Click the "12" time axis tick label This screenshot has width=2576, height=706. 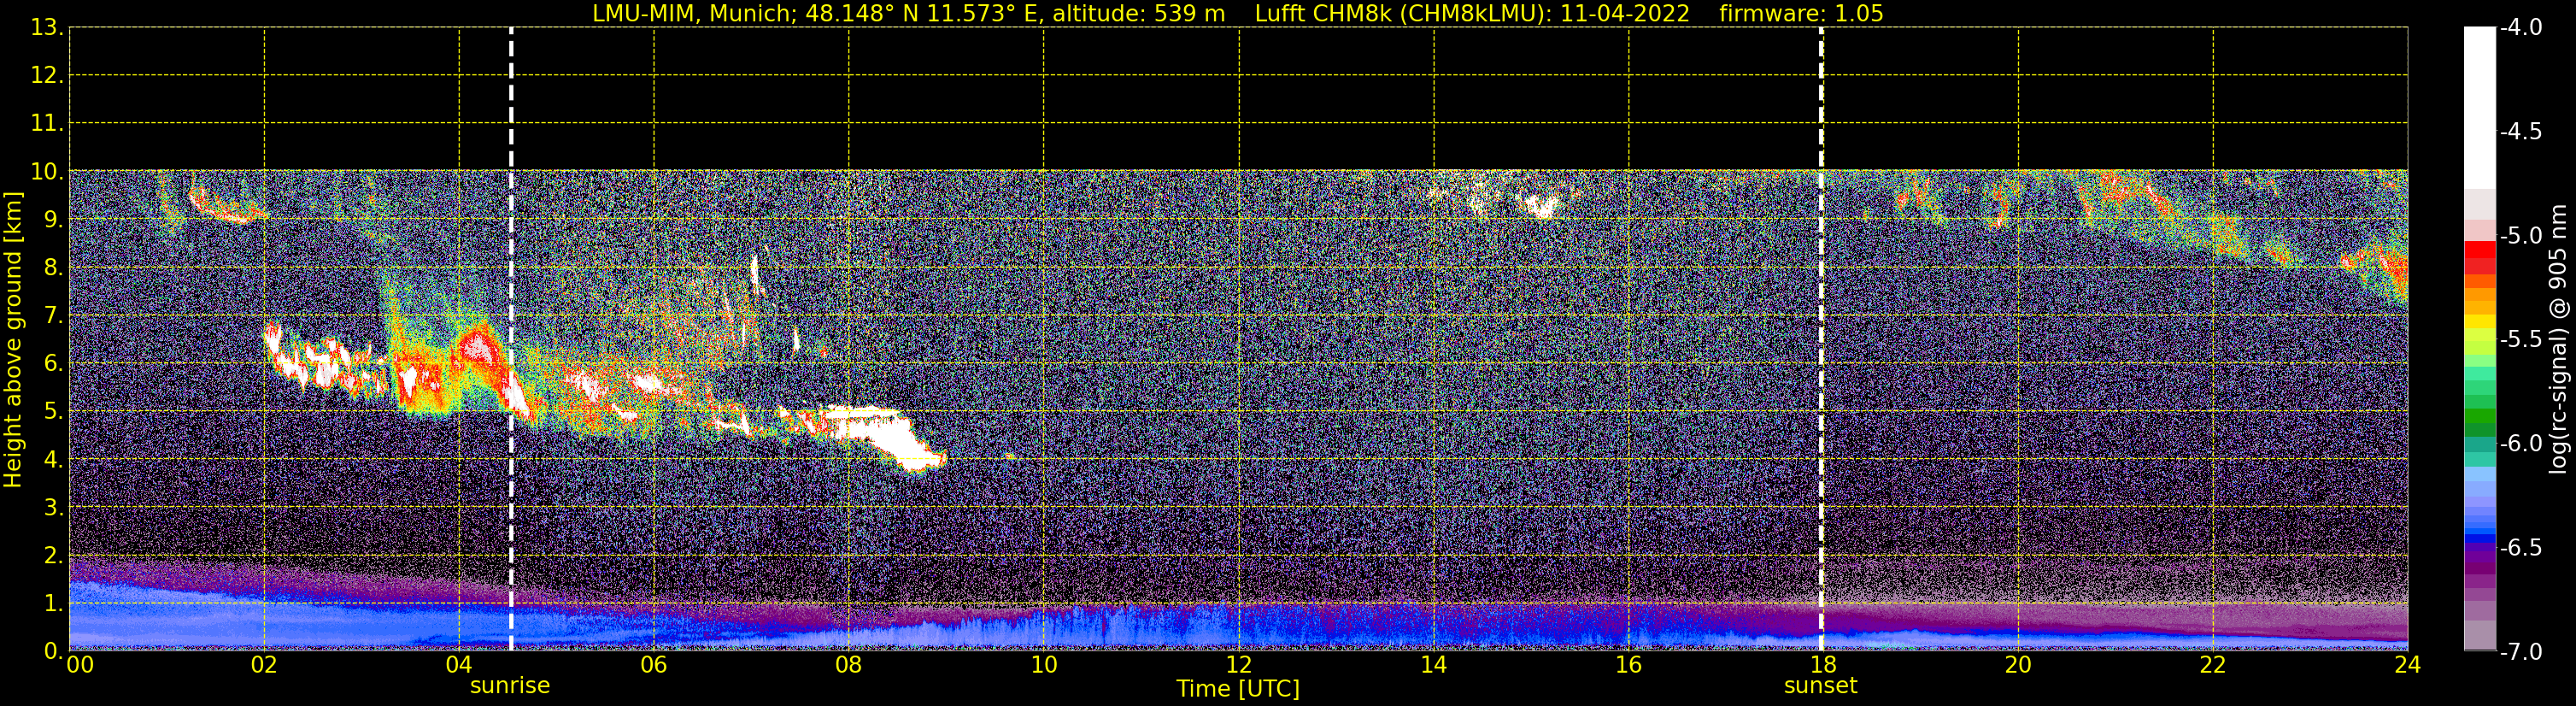coord(1239,665)
